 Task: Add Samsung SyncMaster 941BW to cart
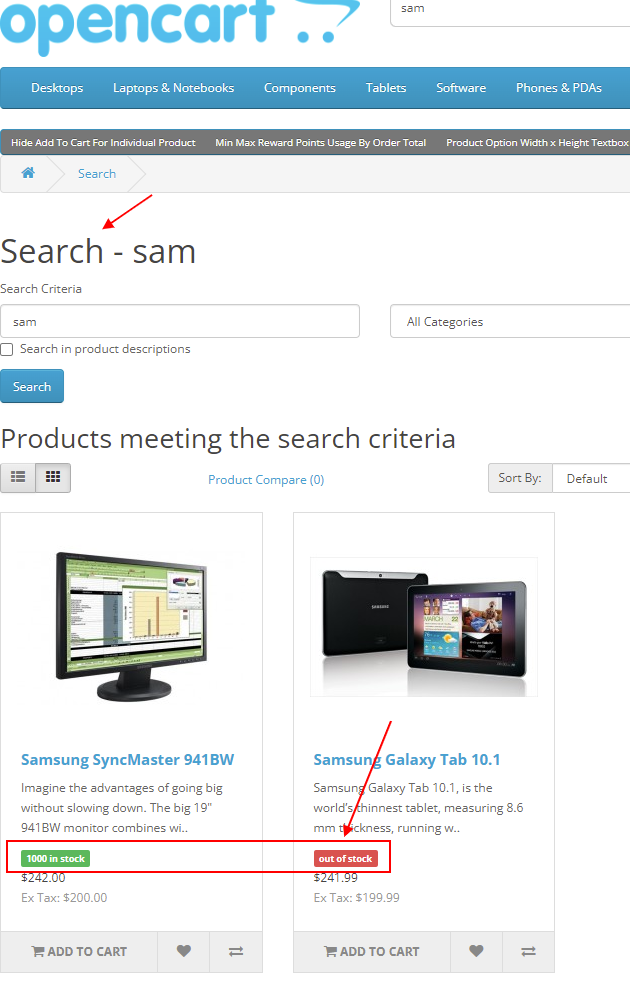coord(79,951)
